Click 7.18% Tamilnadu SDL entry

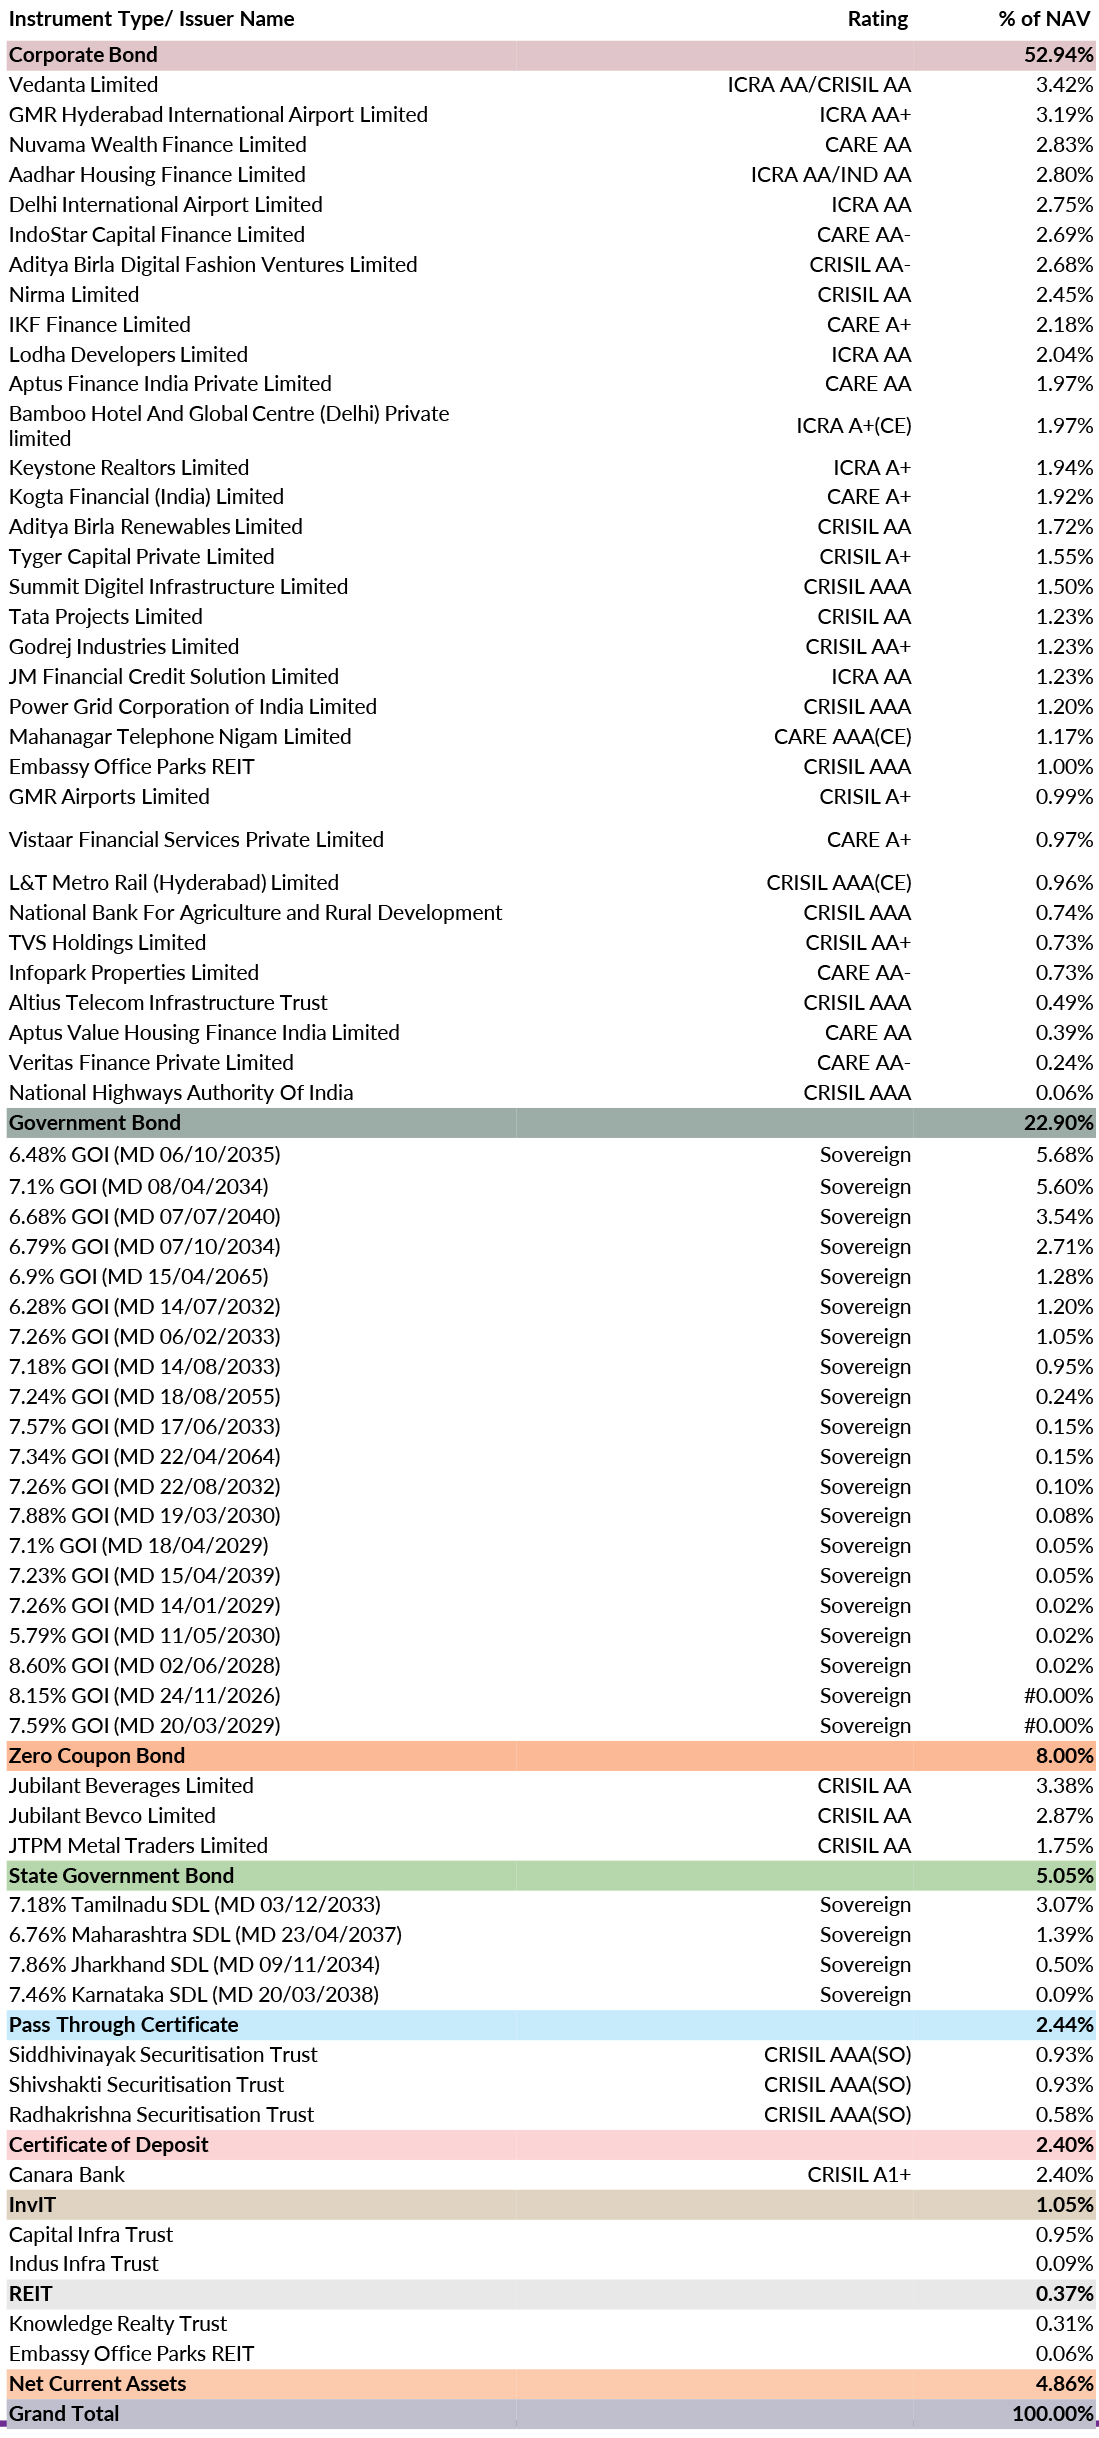(x=195, y=1905)
